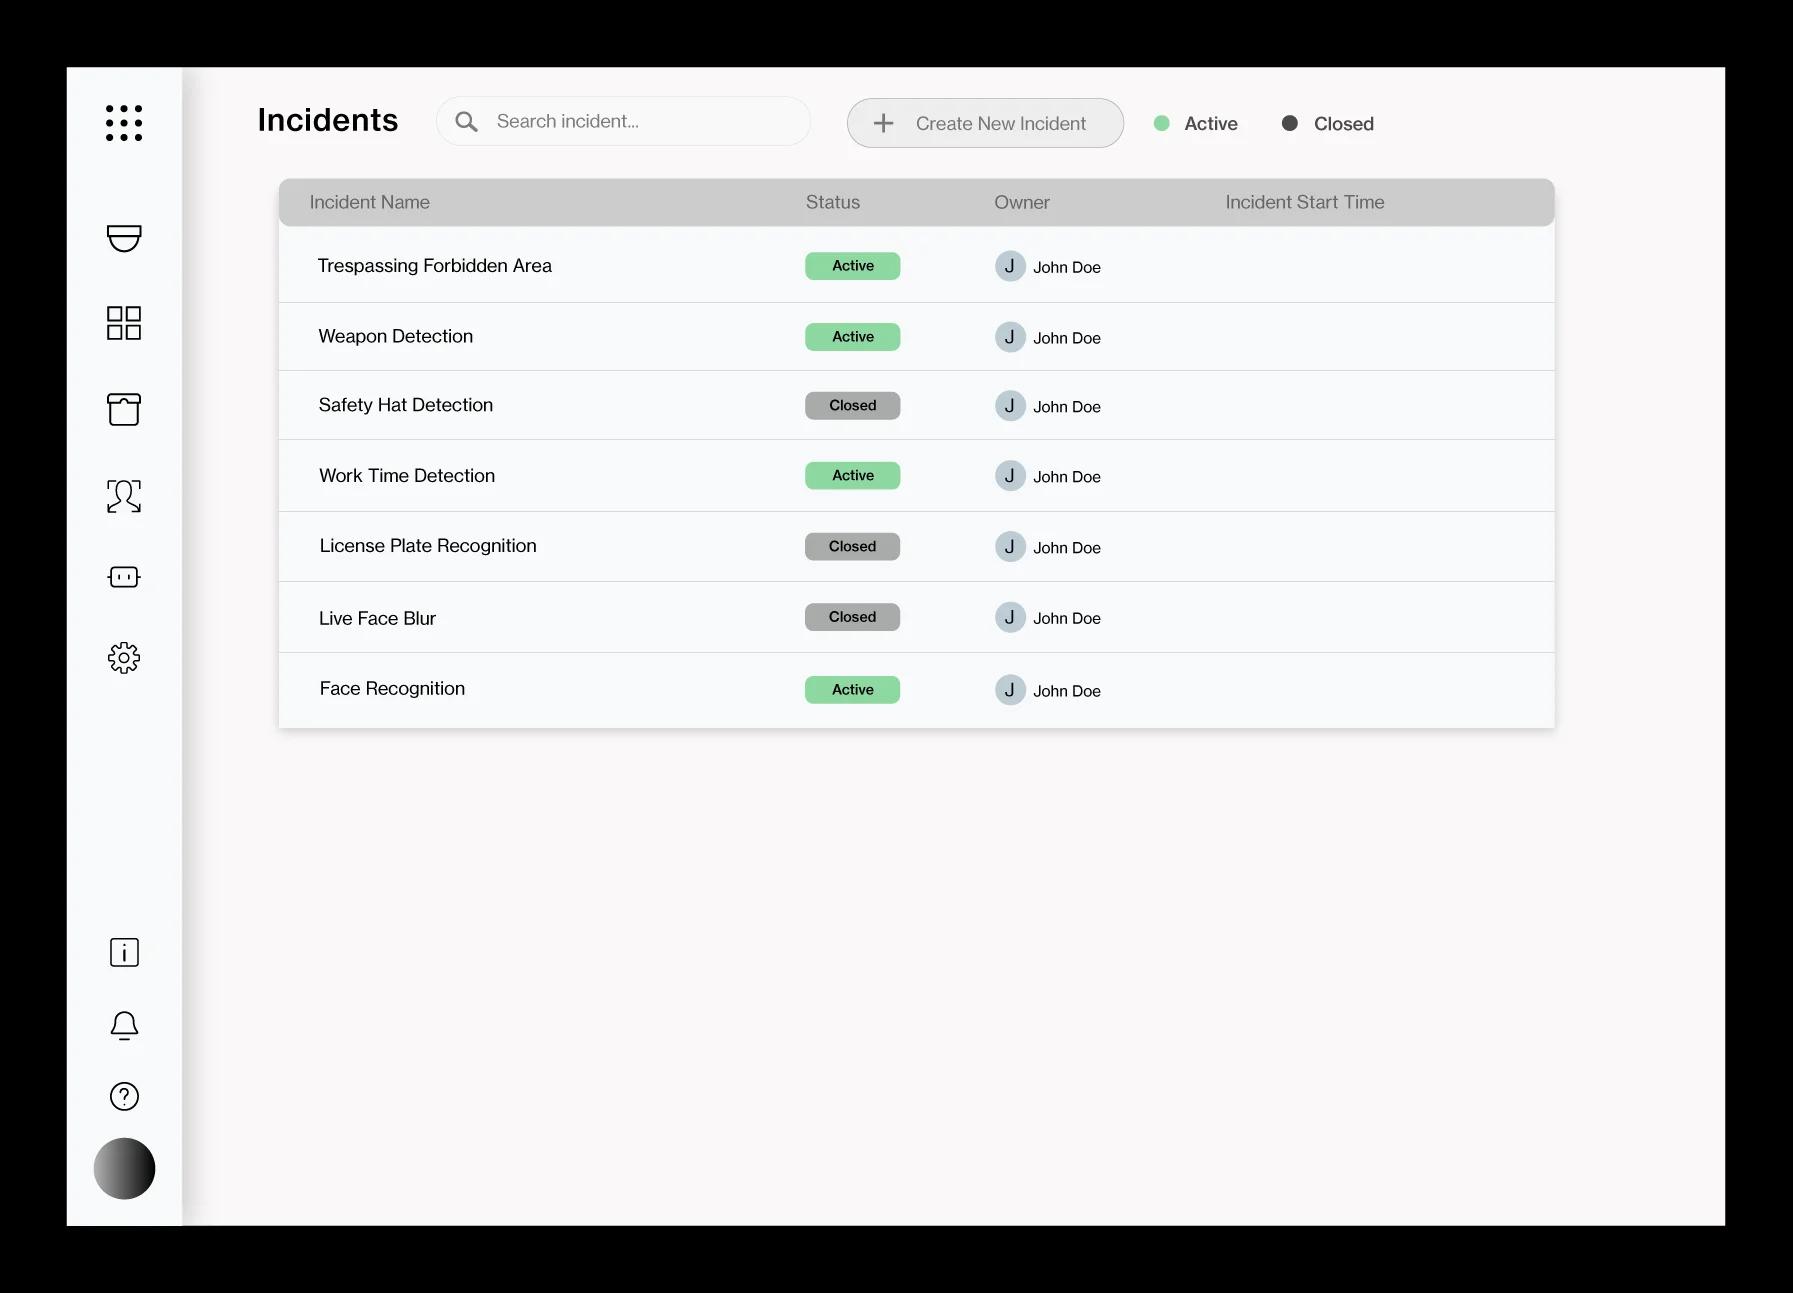
Task: Sort by Incident Start Time header
Action: (1305, 202)
